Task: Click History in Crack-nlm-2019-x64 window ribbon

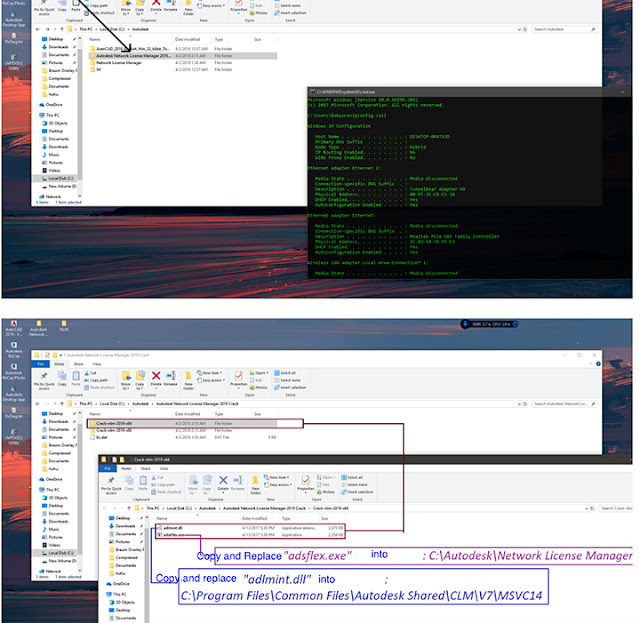Action: point(325,492)
